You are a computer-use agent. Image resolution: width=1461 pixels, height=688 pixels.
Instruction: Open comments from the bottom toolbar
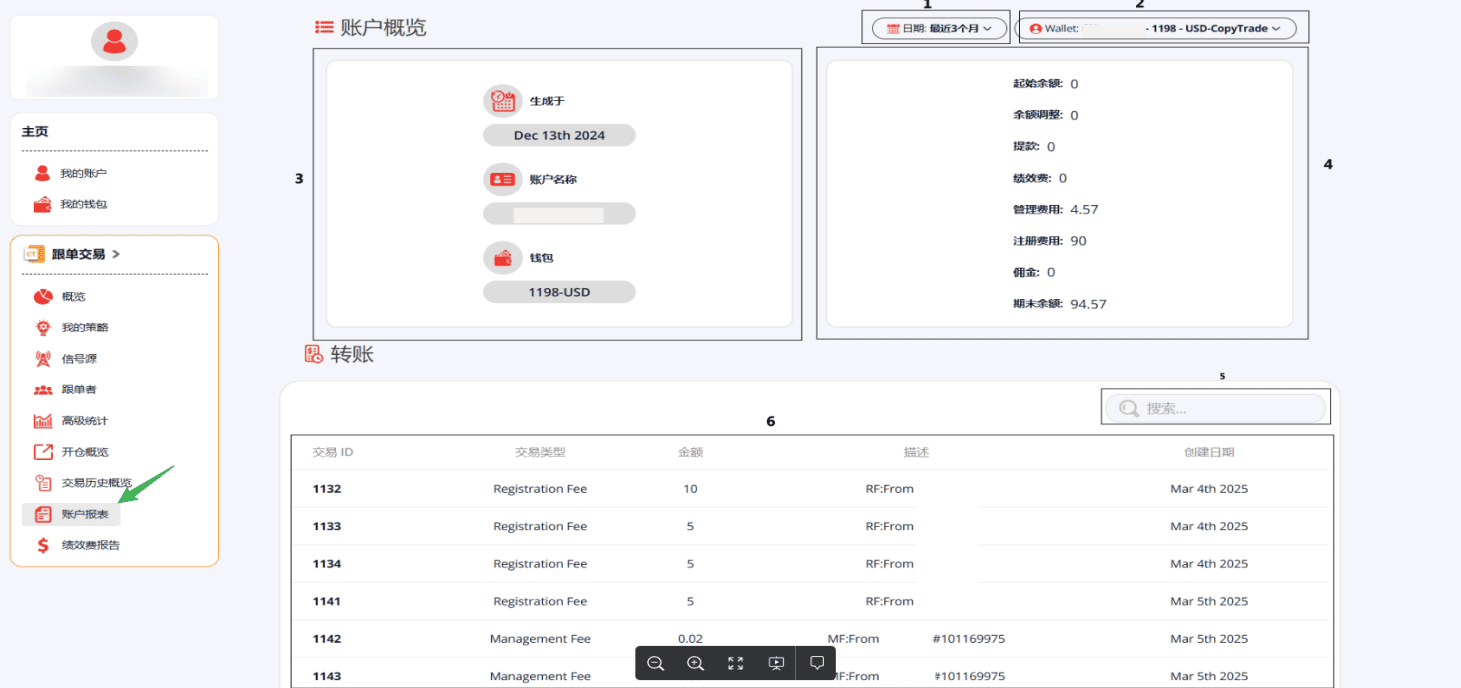click(x=816, y=663)
